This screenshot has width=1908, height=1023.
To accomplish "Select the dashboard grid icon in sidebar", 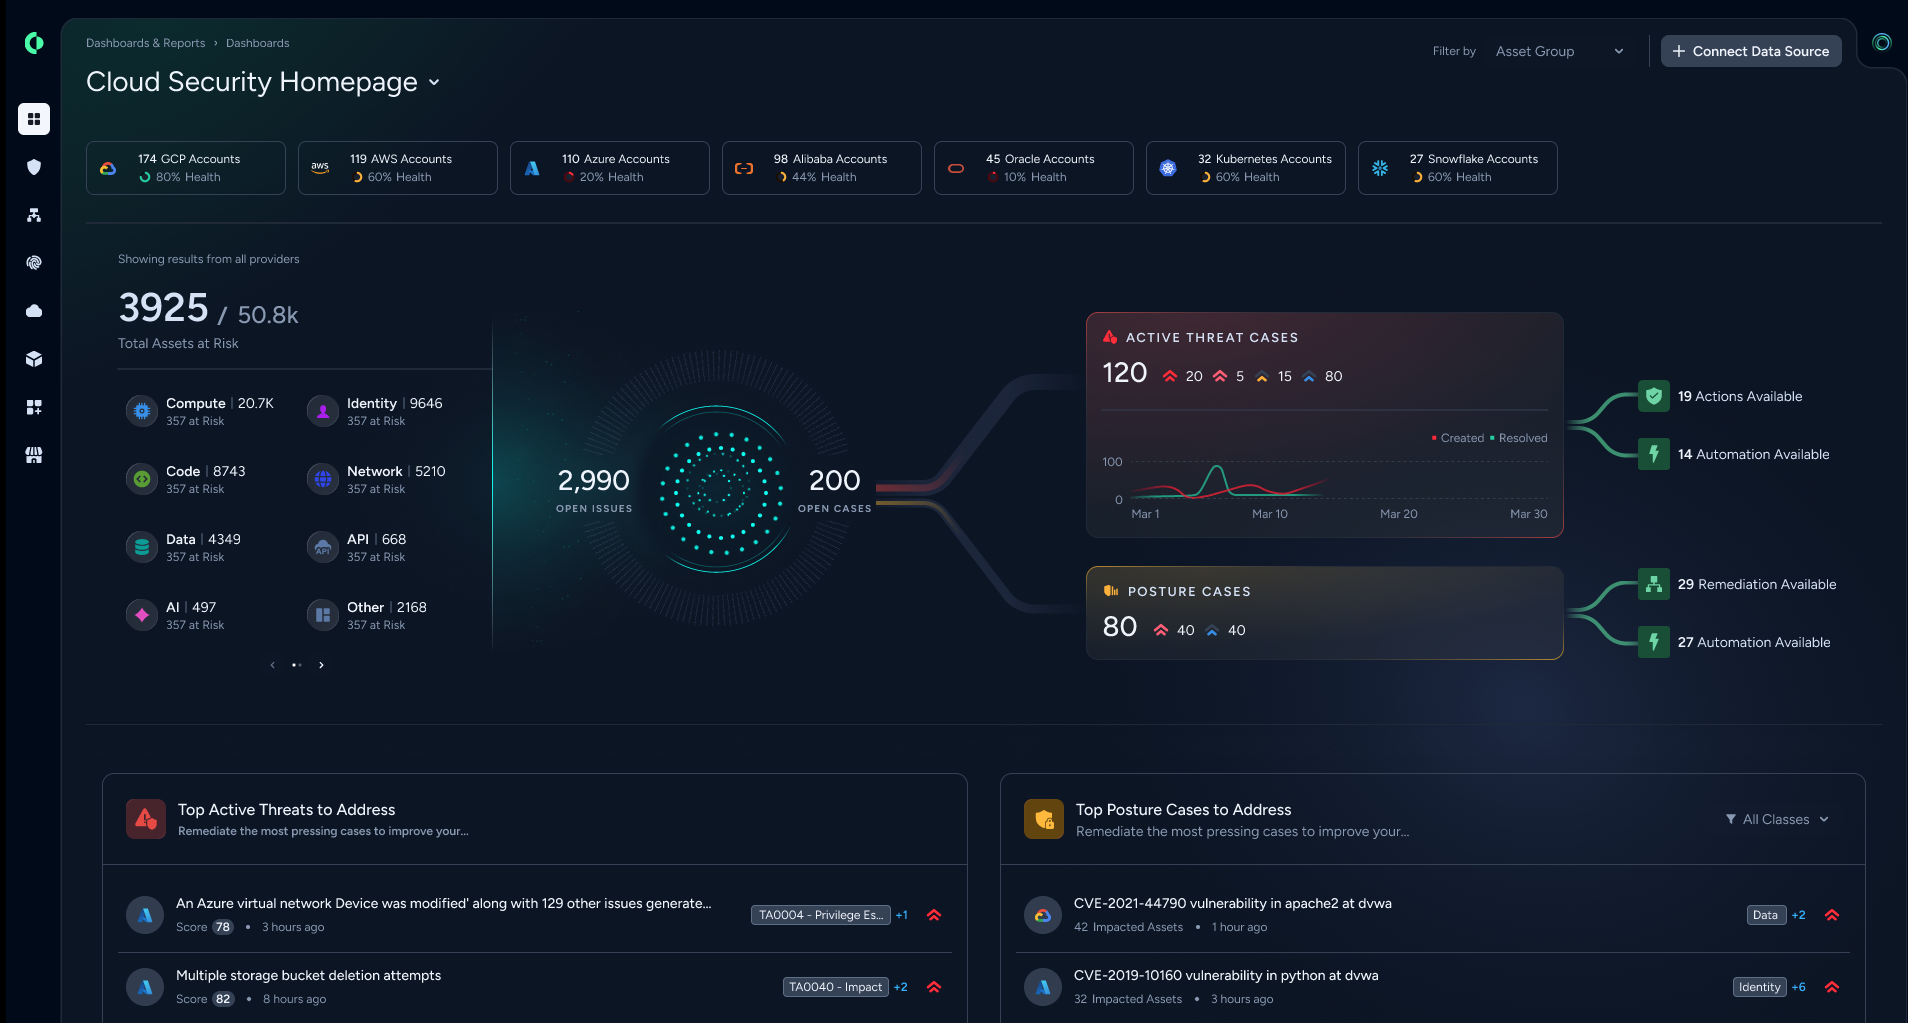I will (34, 119).
